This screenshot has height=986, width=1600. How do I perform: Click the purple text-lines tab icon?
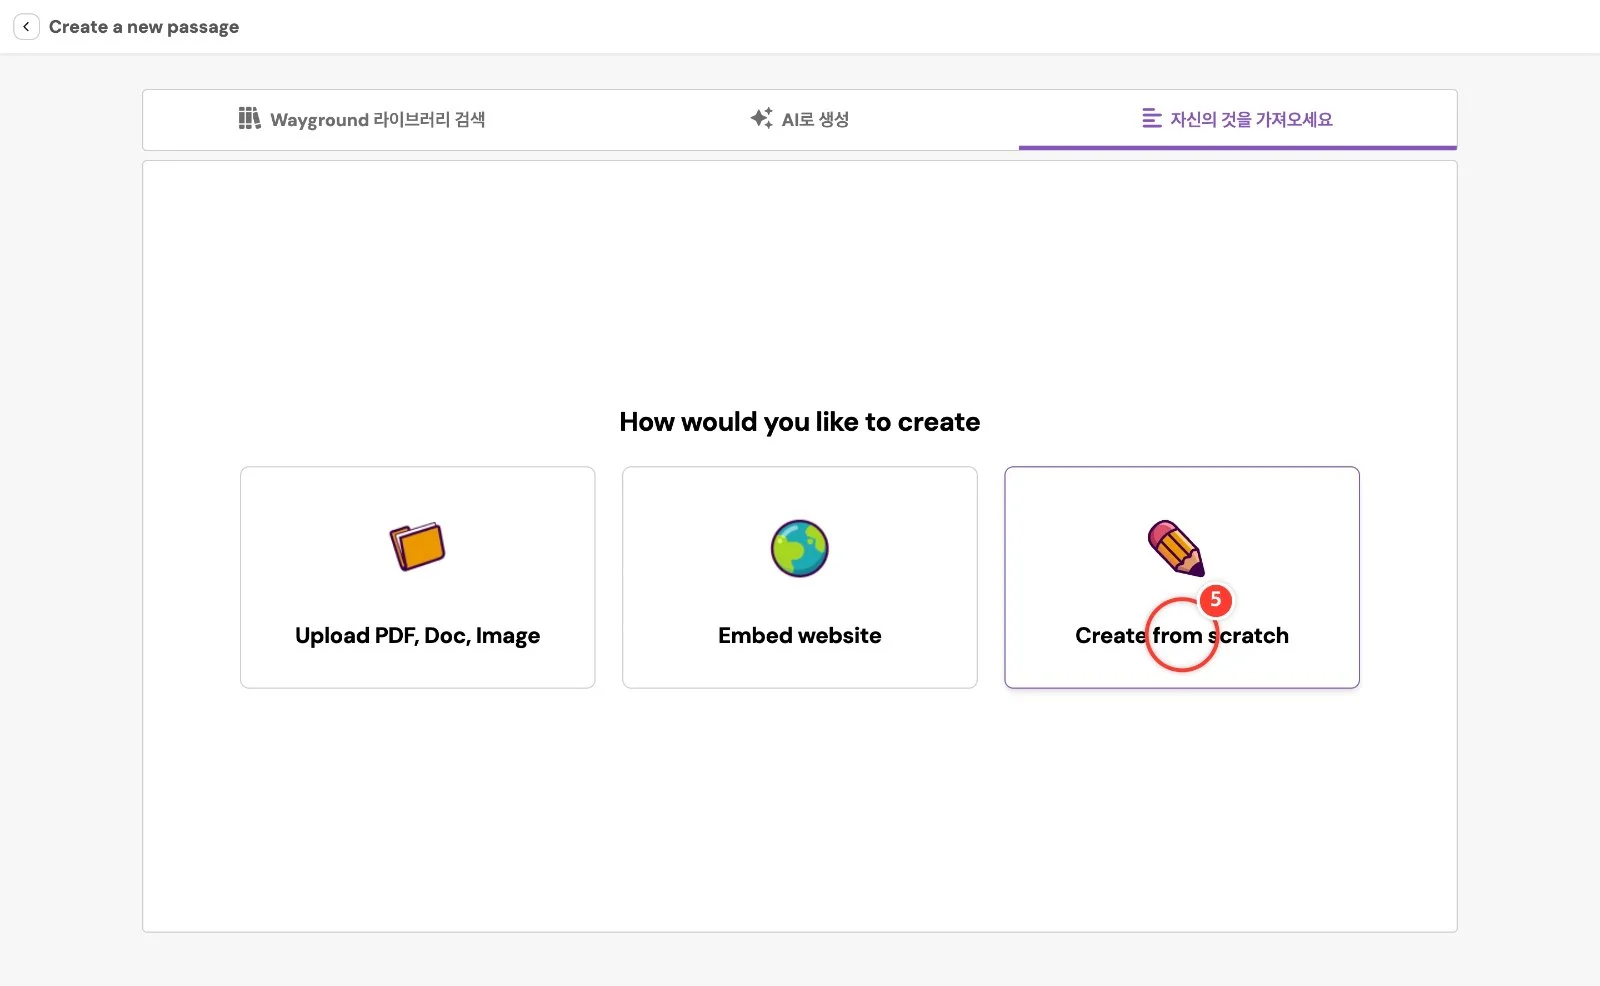[1151, 118]
